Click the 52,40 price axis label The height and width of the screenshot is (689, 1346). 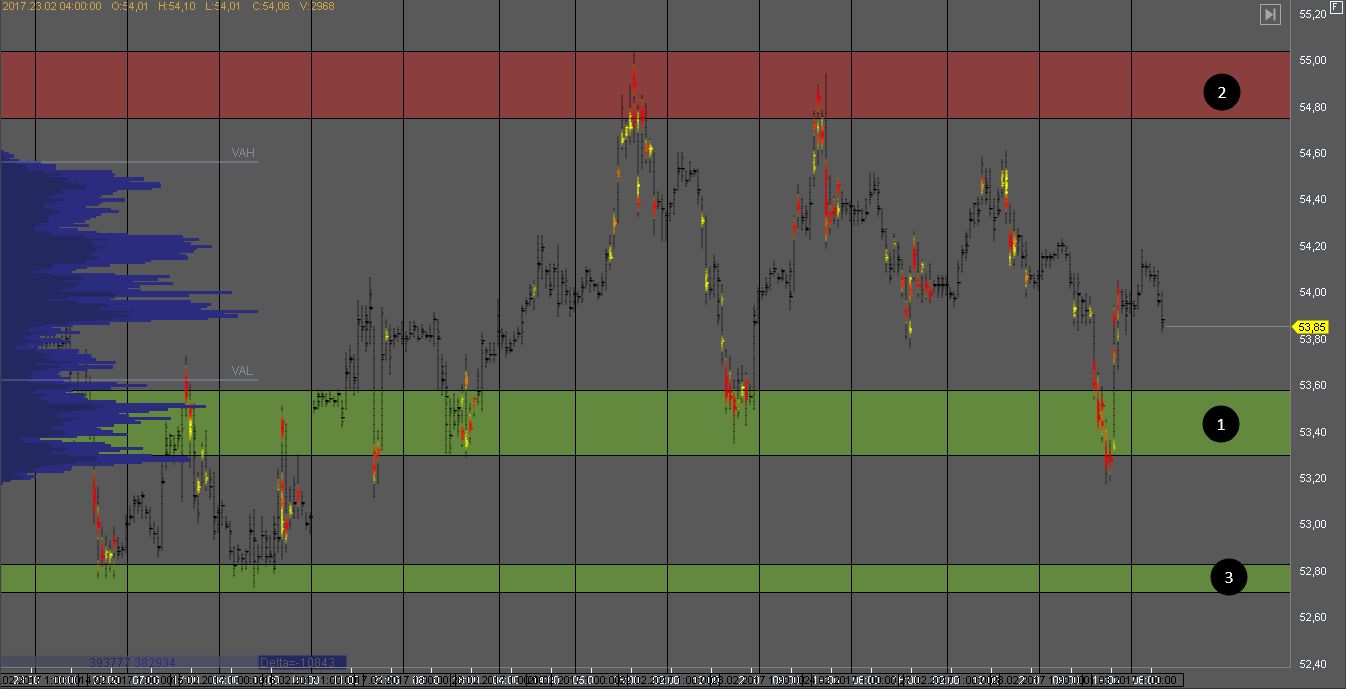[x=1312, y=664]
